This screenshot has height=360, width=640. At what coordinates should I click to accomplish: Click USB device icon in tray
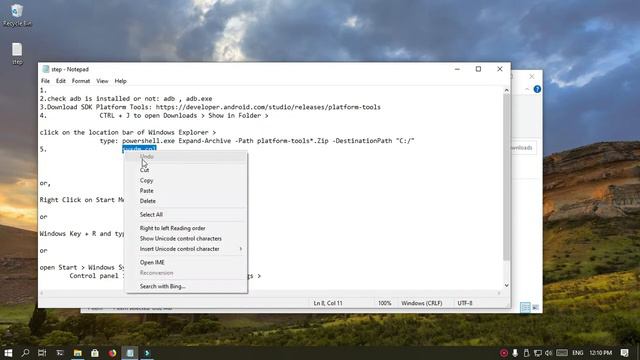pos(526,353)
